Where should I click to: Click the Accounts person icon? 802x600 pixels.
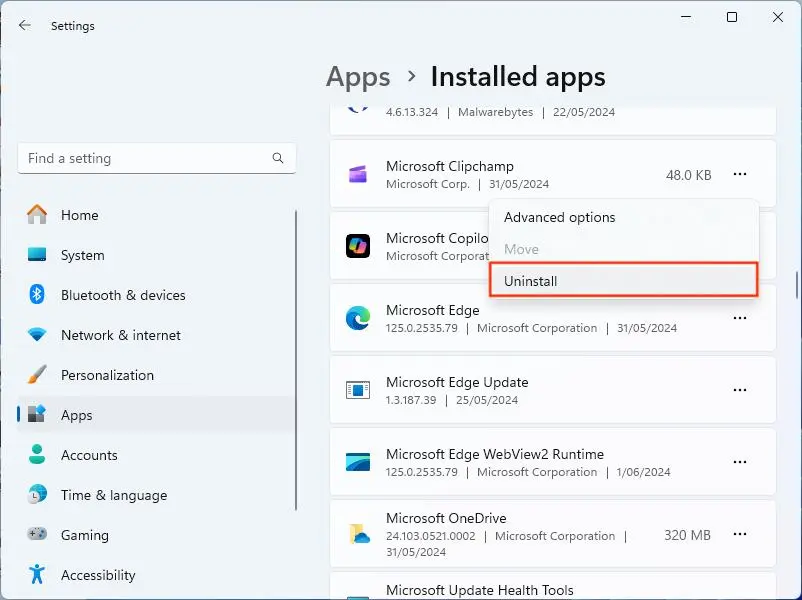click(37, 455)
